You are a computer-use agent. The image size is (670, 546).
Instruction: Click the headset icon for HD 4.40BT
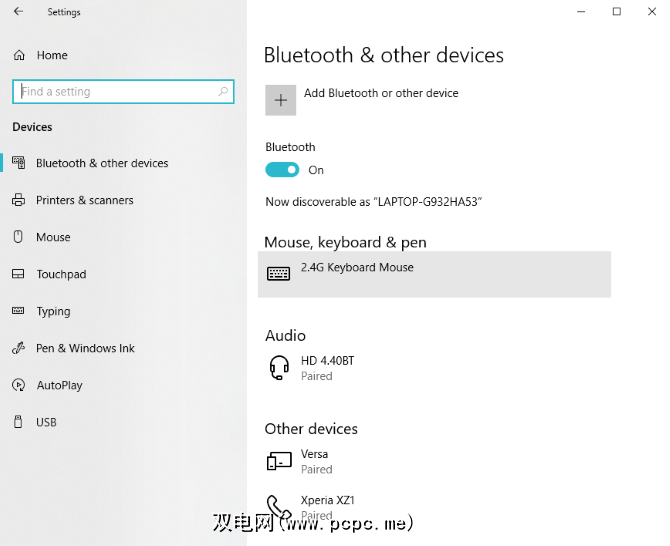279,368
